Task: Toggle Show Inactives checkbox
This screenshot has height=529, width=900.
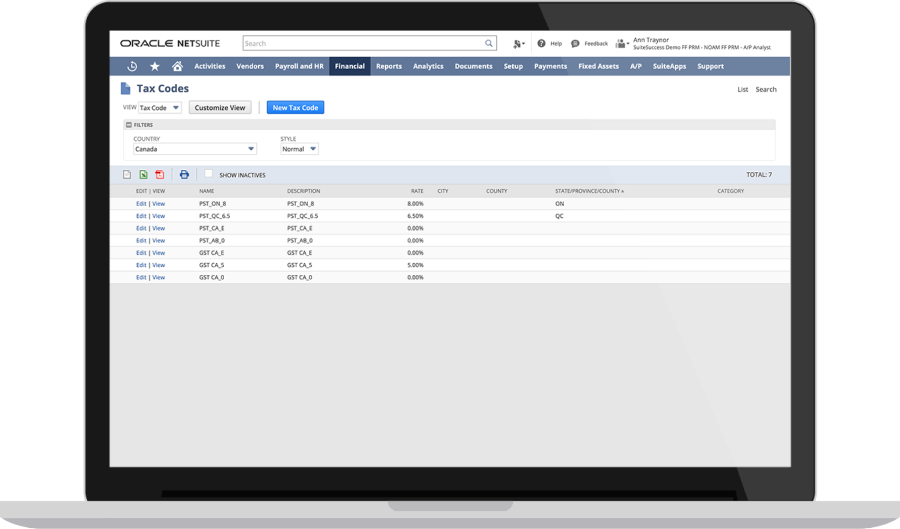Action: coord(208,173)
